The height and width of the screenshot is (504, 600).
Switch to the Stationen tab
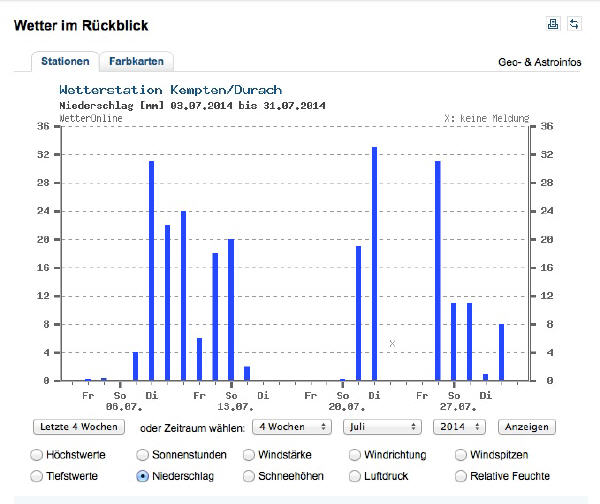65,61
